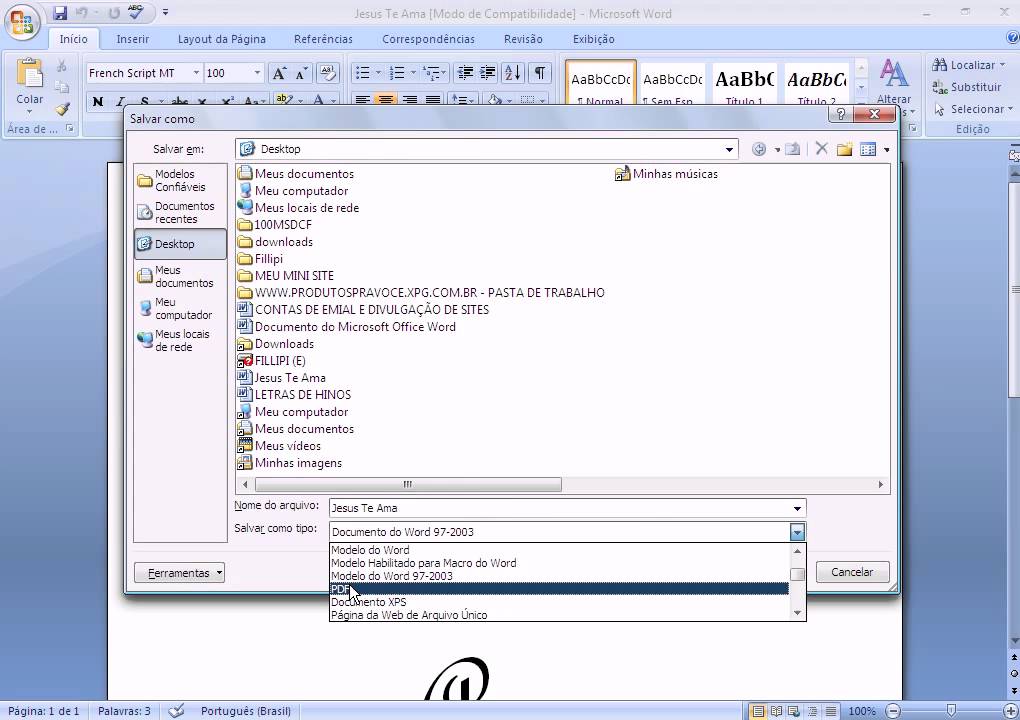Increase font size with the grow font icon
Image resolution: width=1020 pixels, height=720 pixels.
click(x=279, y=73)
